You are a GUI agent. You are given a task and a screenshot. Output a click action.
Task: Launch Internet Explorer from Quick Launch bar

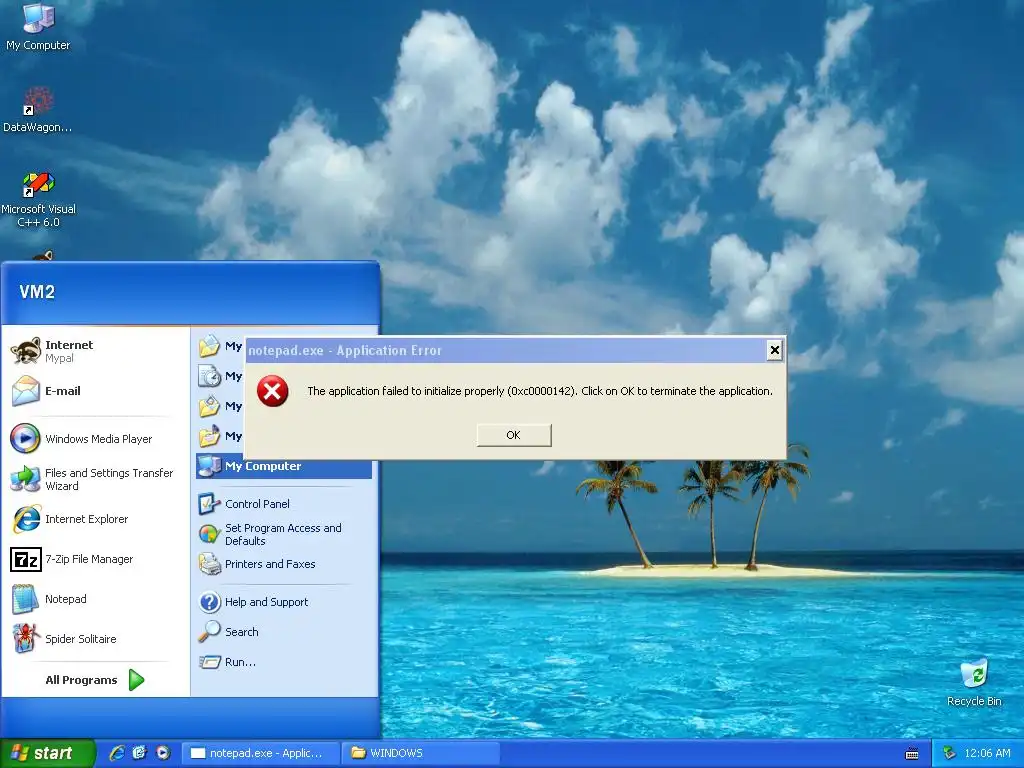click(117, 753)
